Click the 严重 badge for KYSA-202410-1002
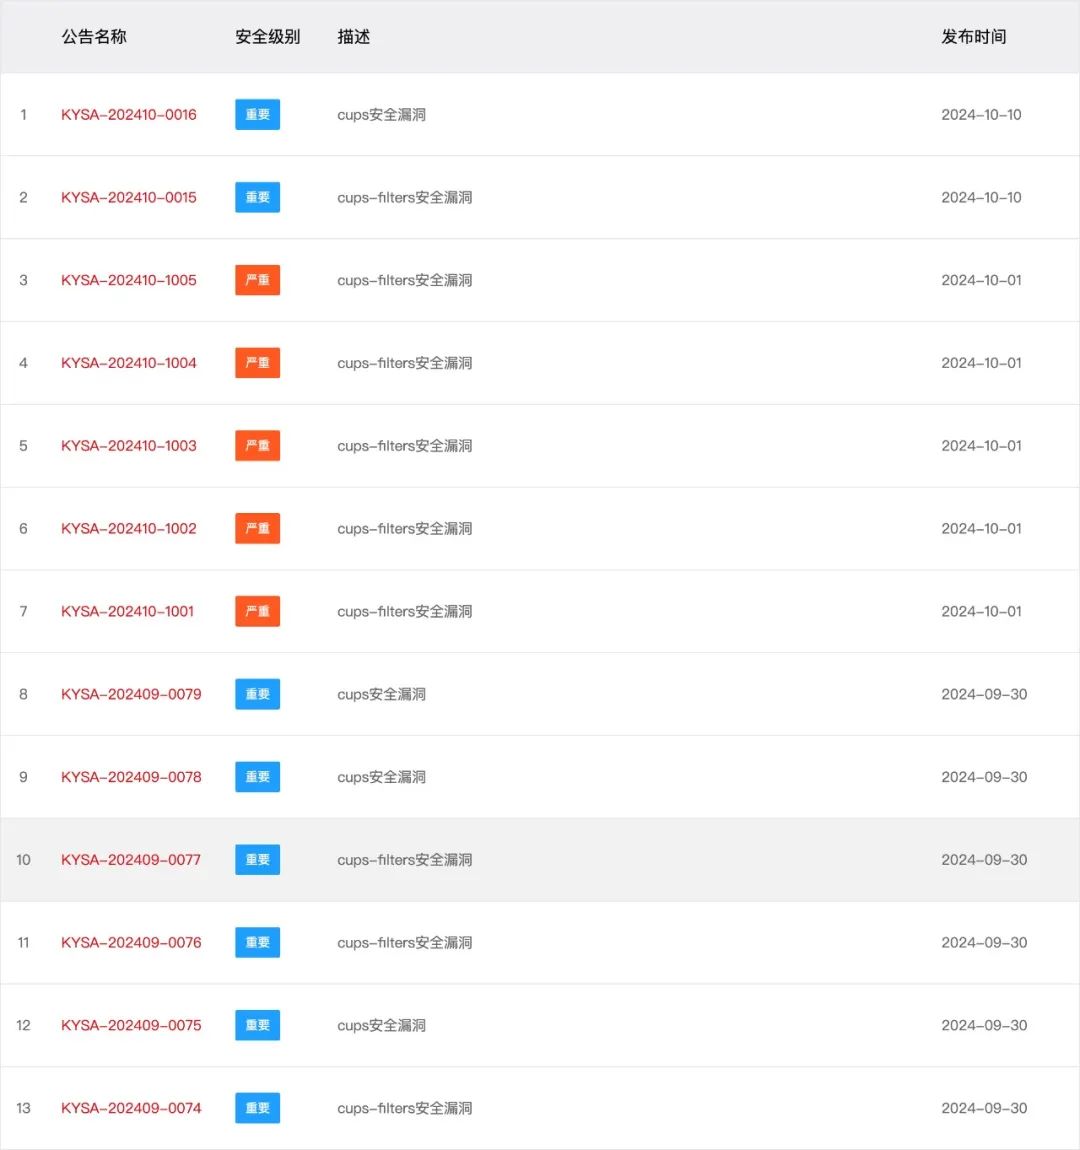 coord(257,529)
